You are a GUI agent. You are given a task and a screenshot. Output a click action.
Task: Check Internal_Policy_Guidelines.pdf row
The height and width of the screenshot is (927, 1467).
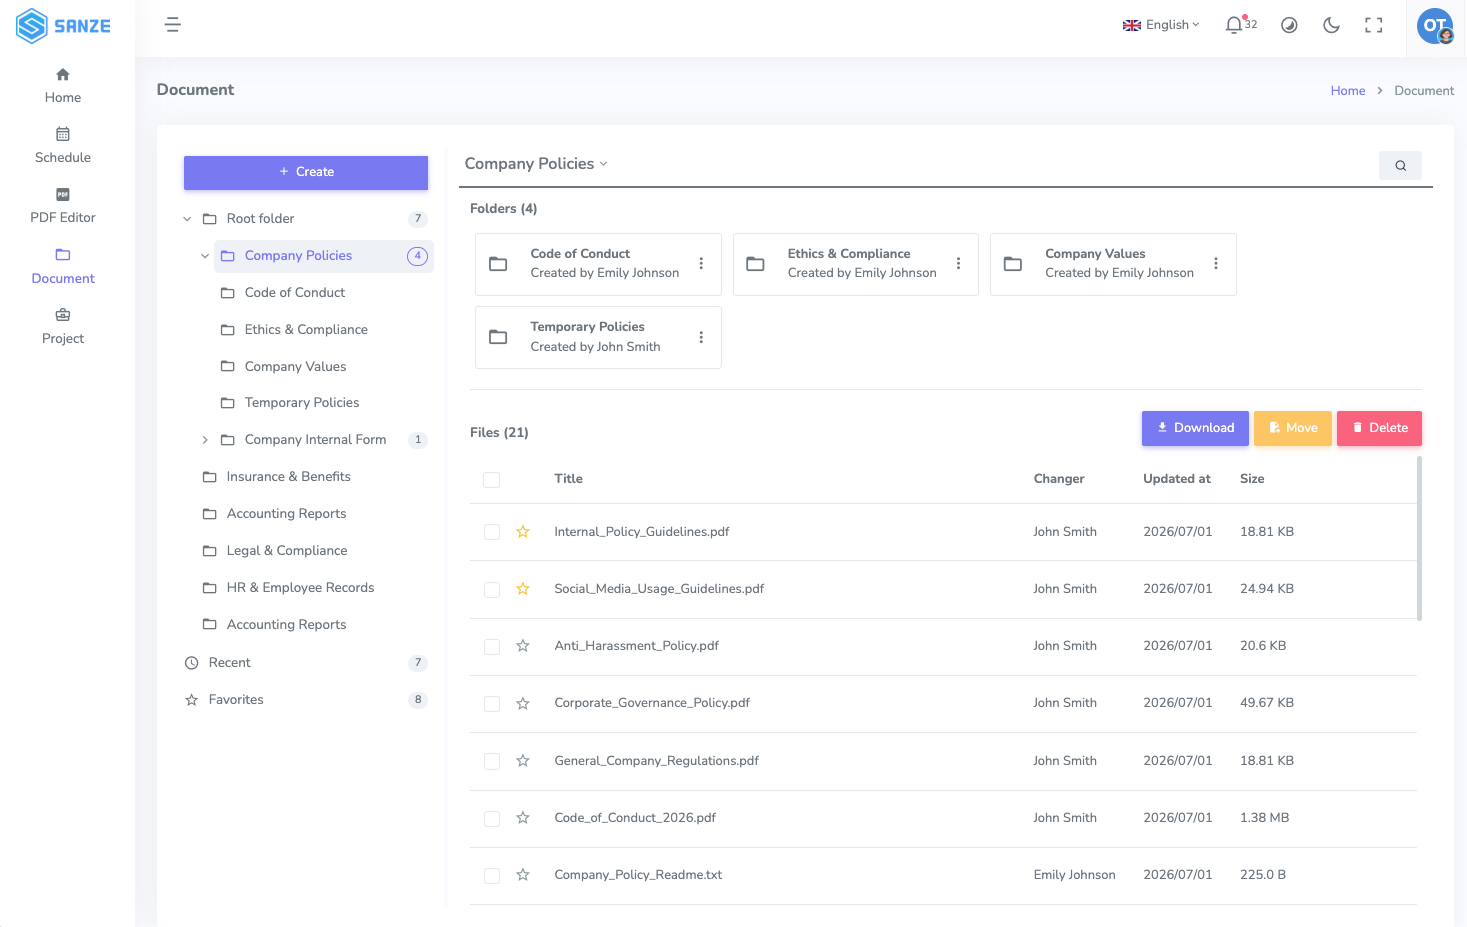coord(492,532)
